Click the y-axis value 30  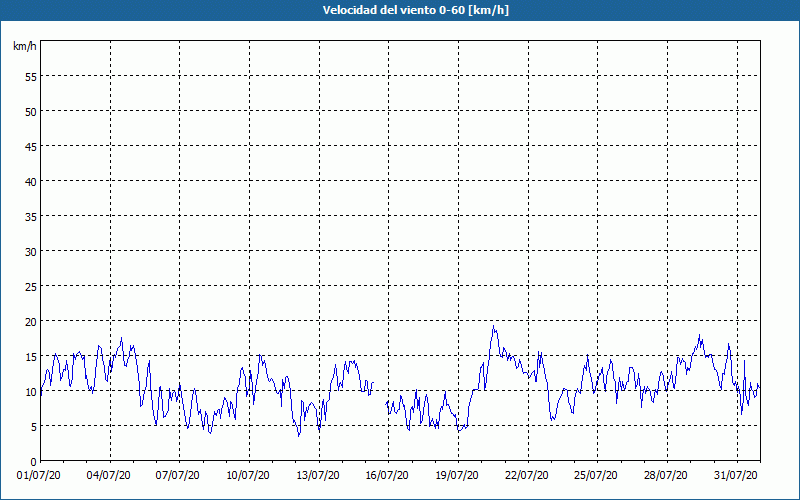[x=31, y=252]
